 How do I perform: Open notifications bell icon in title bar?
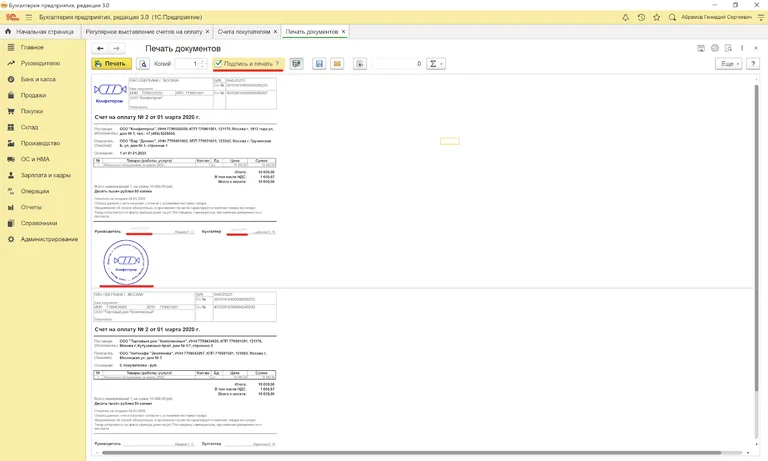point(626,18)
